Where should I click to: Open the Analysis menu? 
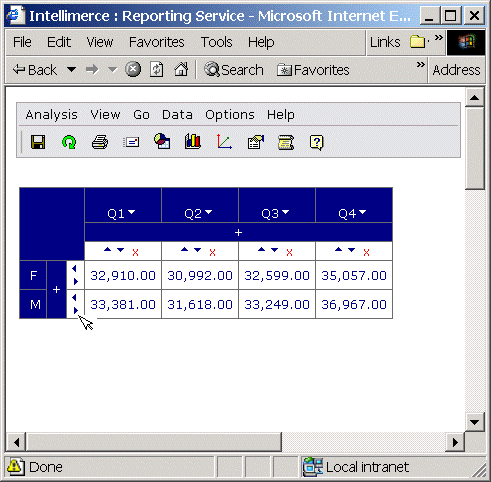click(x=51, y=115)
